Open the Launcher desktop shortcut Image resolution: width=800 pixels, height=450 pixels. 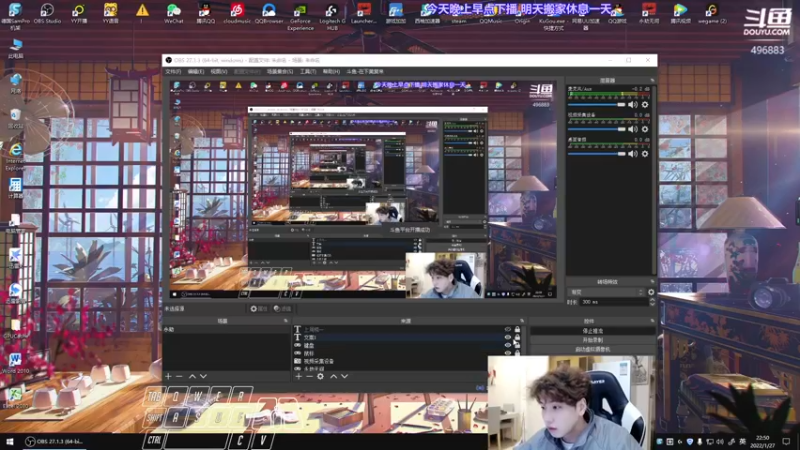coord(364,13)
